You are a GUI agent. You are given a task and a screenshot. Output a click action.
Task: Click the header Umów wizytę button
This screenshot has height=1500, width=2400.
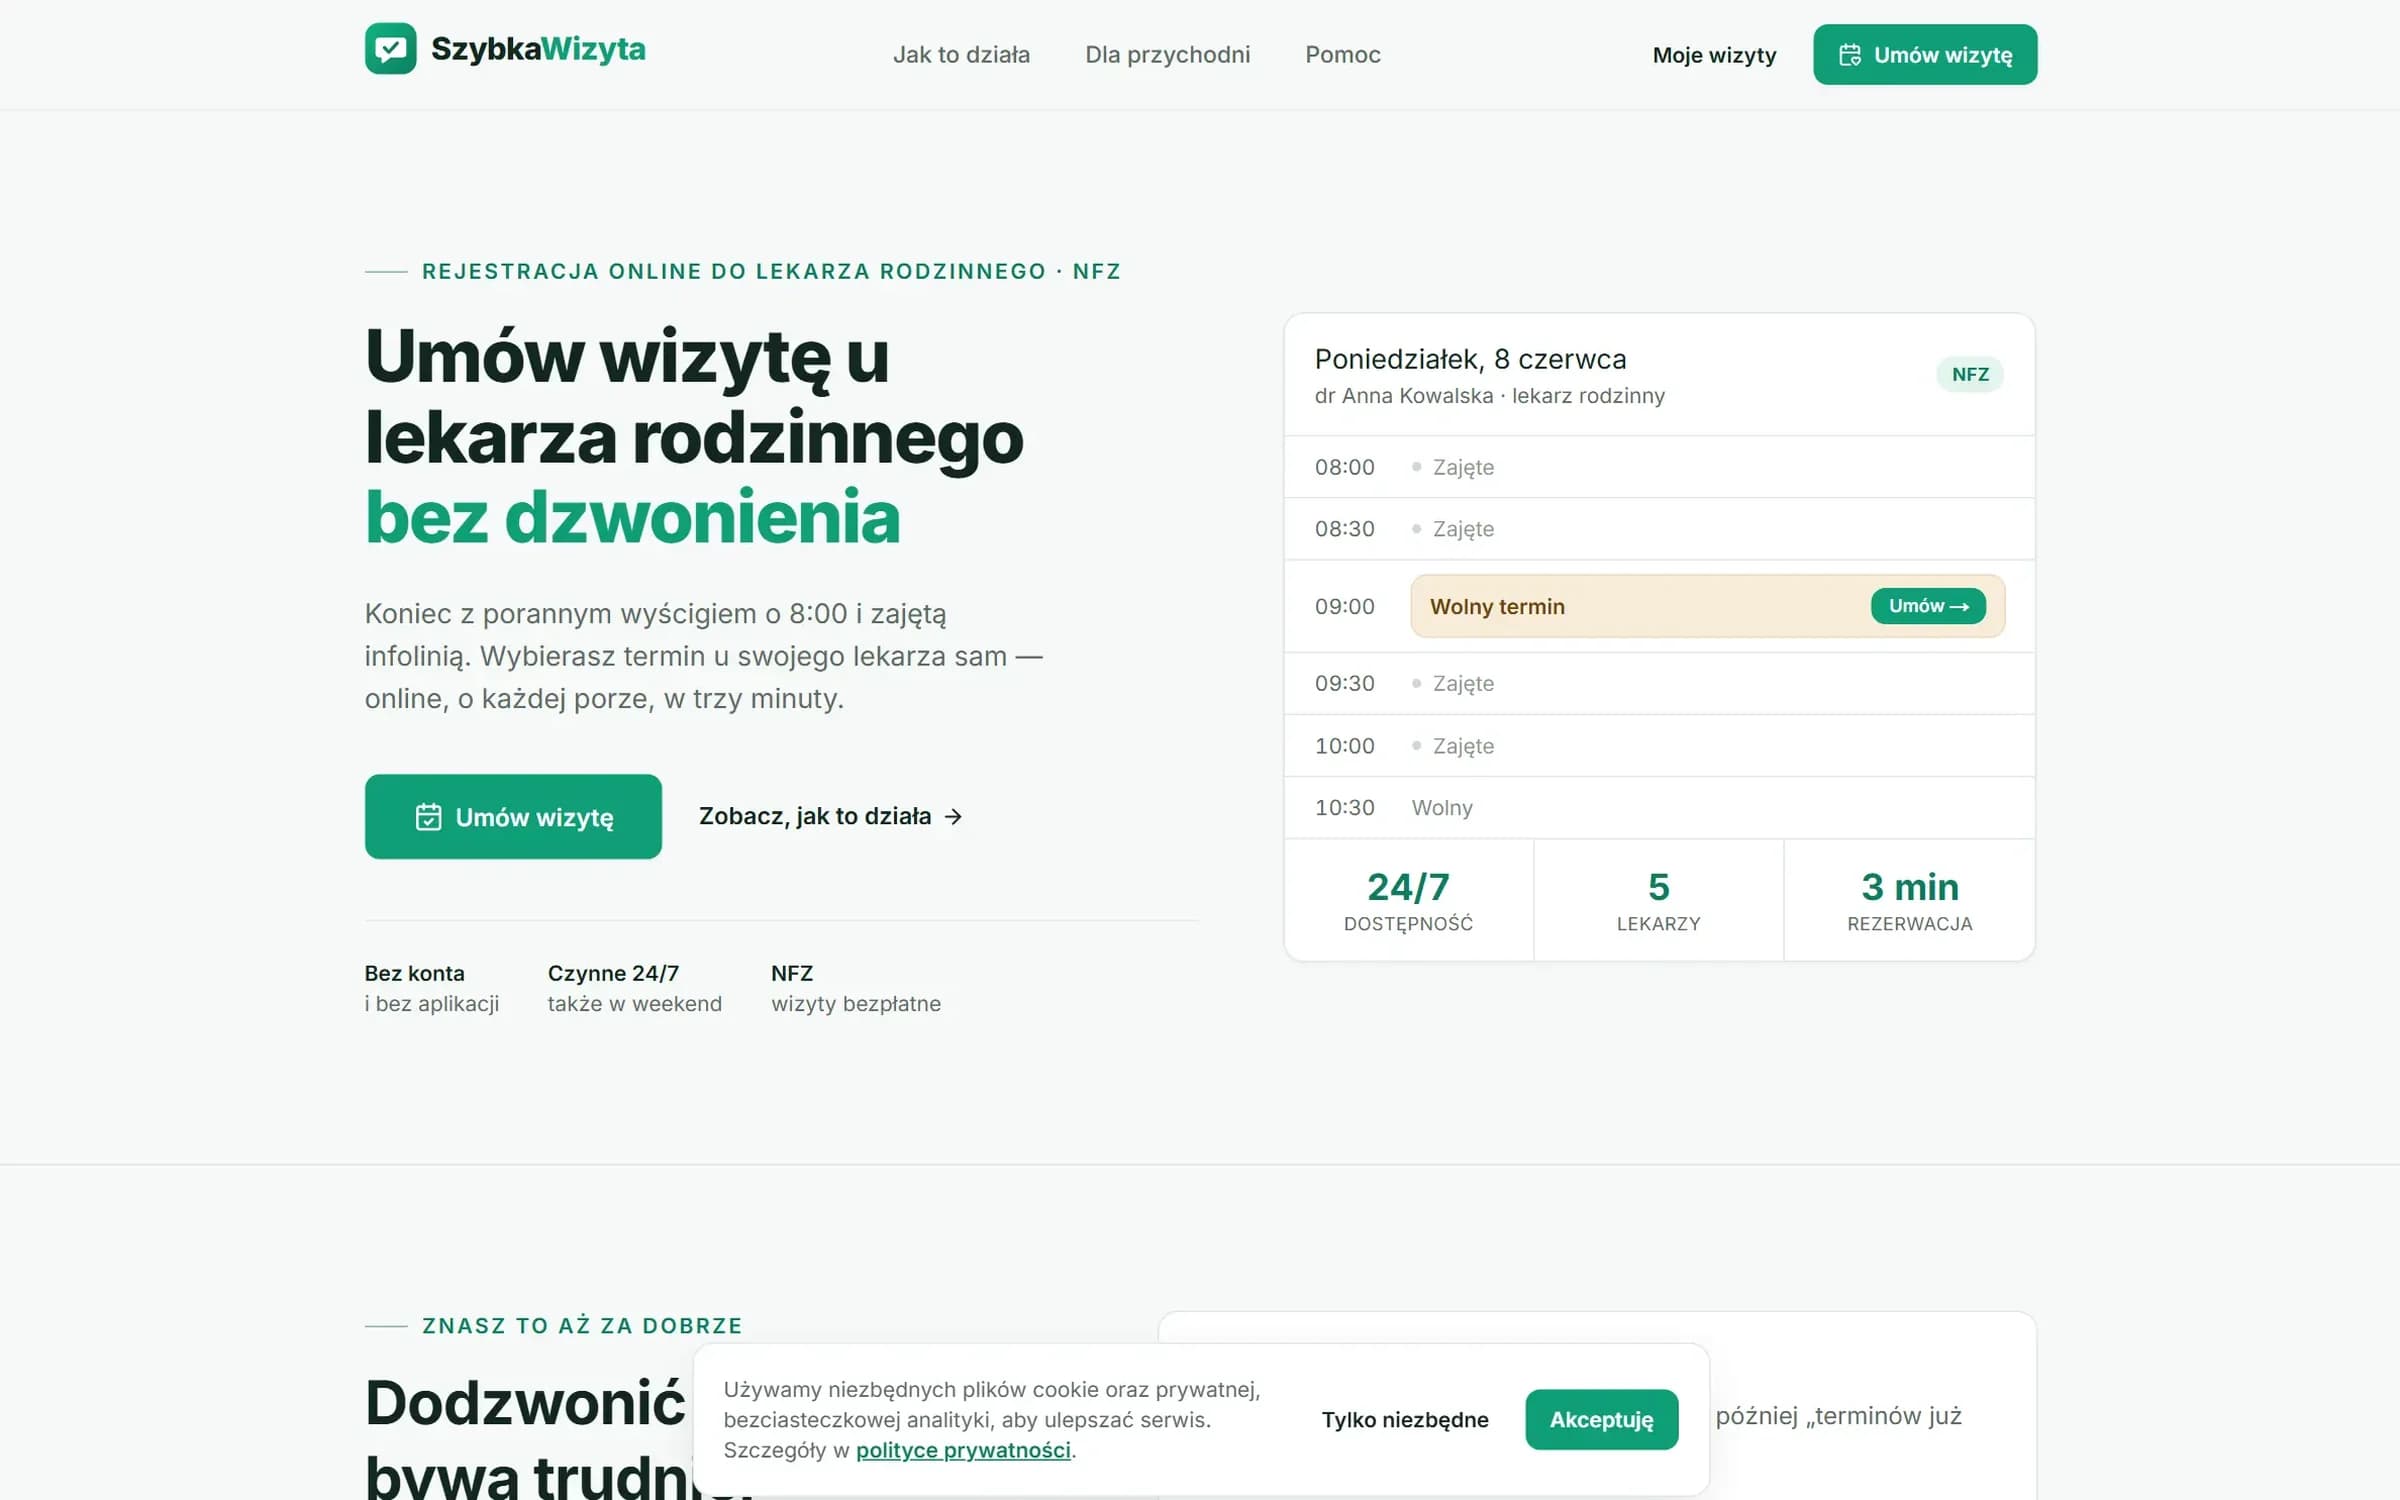point(1925,55)
